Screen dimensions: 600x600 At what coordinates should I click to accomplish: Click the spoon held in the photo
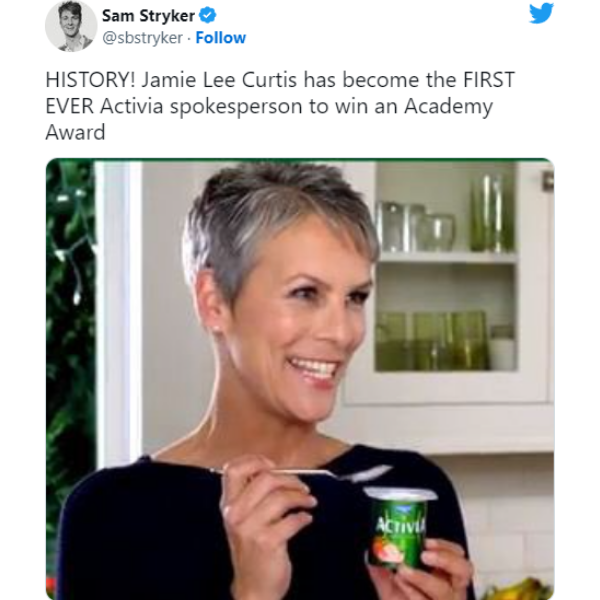coord(302,473)
